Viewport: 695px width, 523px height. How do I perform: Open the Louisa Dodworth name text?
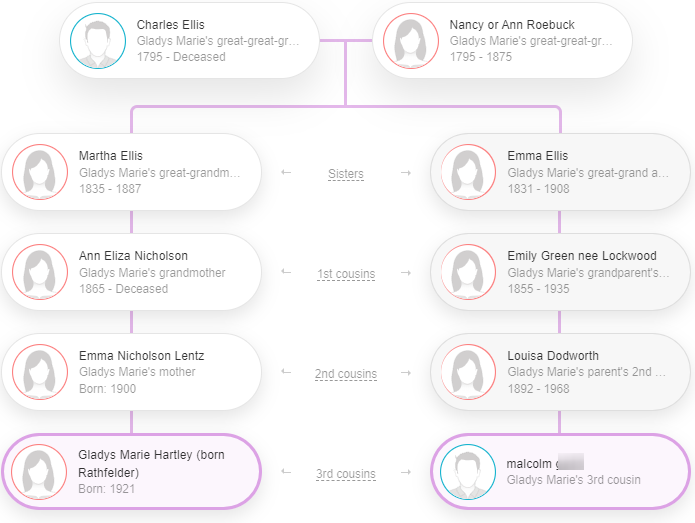tap(553, 355)
